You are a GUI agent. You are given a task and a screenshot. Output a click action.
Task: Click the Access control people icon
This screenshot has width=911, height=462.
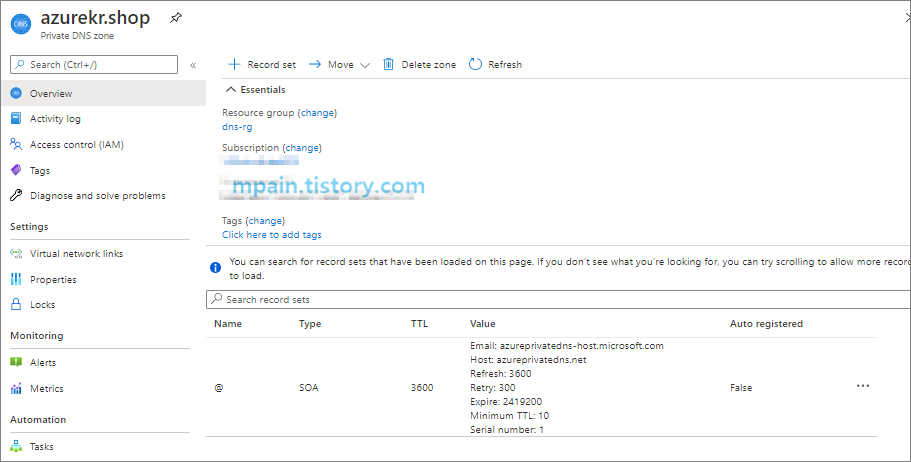[x=16, y=144]
